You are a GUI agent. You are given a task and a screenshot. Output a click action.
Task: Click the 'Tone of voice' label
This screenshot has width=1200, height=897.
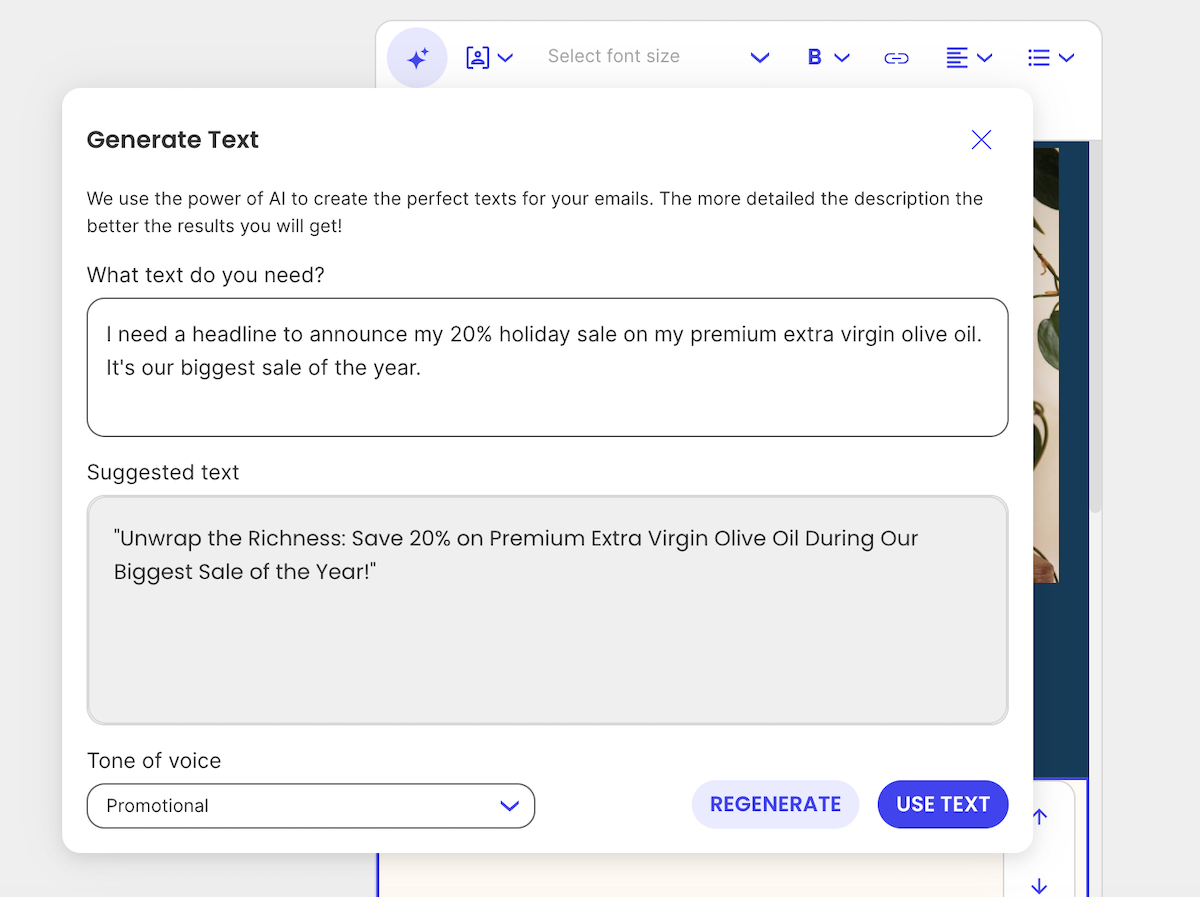(154, 761)
